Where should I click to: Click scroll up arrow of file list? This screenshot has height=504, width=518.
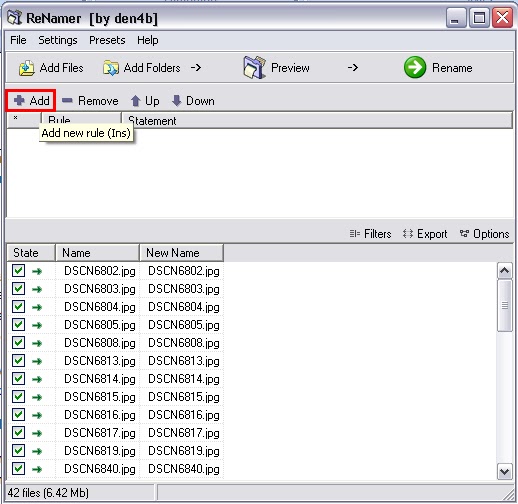coord(504,270)
